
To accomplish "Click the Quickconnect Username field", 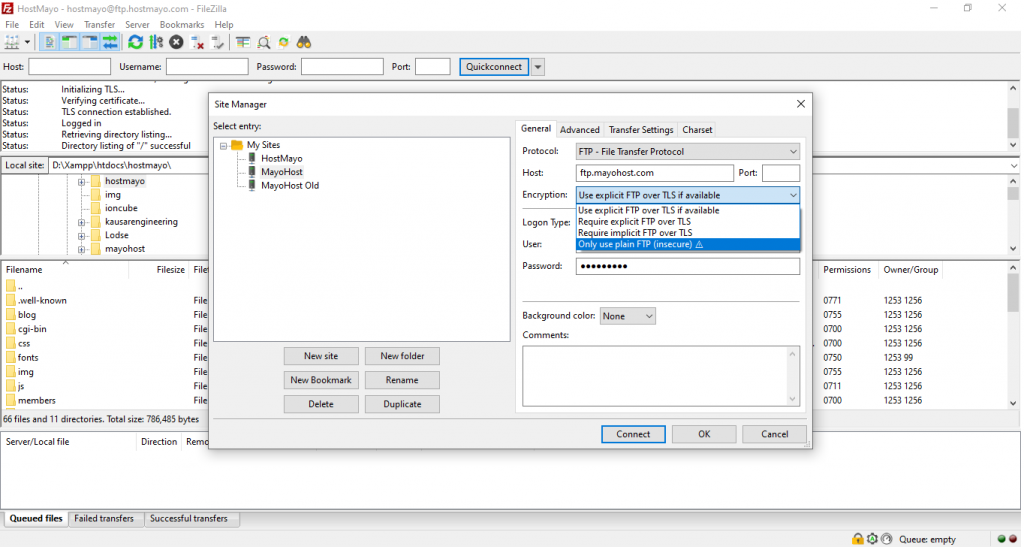I will click(207, 67).
